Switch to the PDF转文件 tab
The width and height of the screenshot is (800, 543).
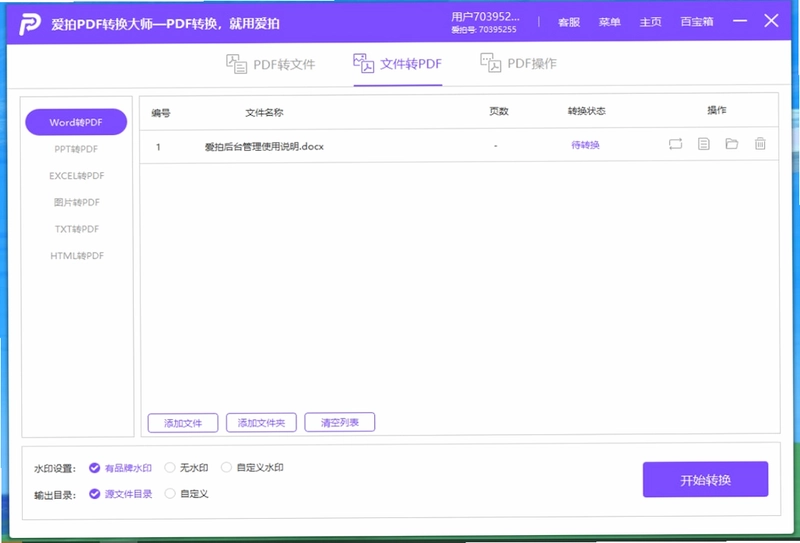(x=271, y=64)
